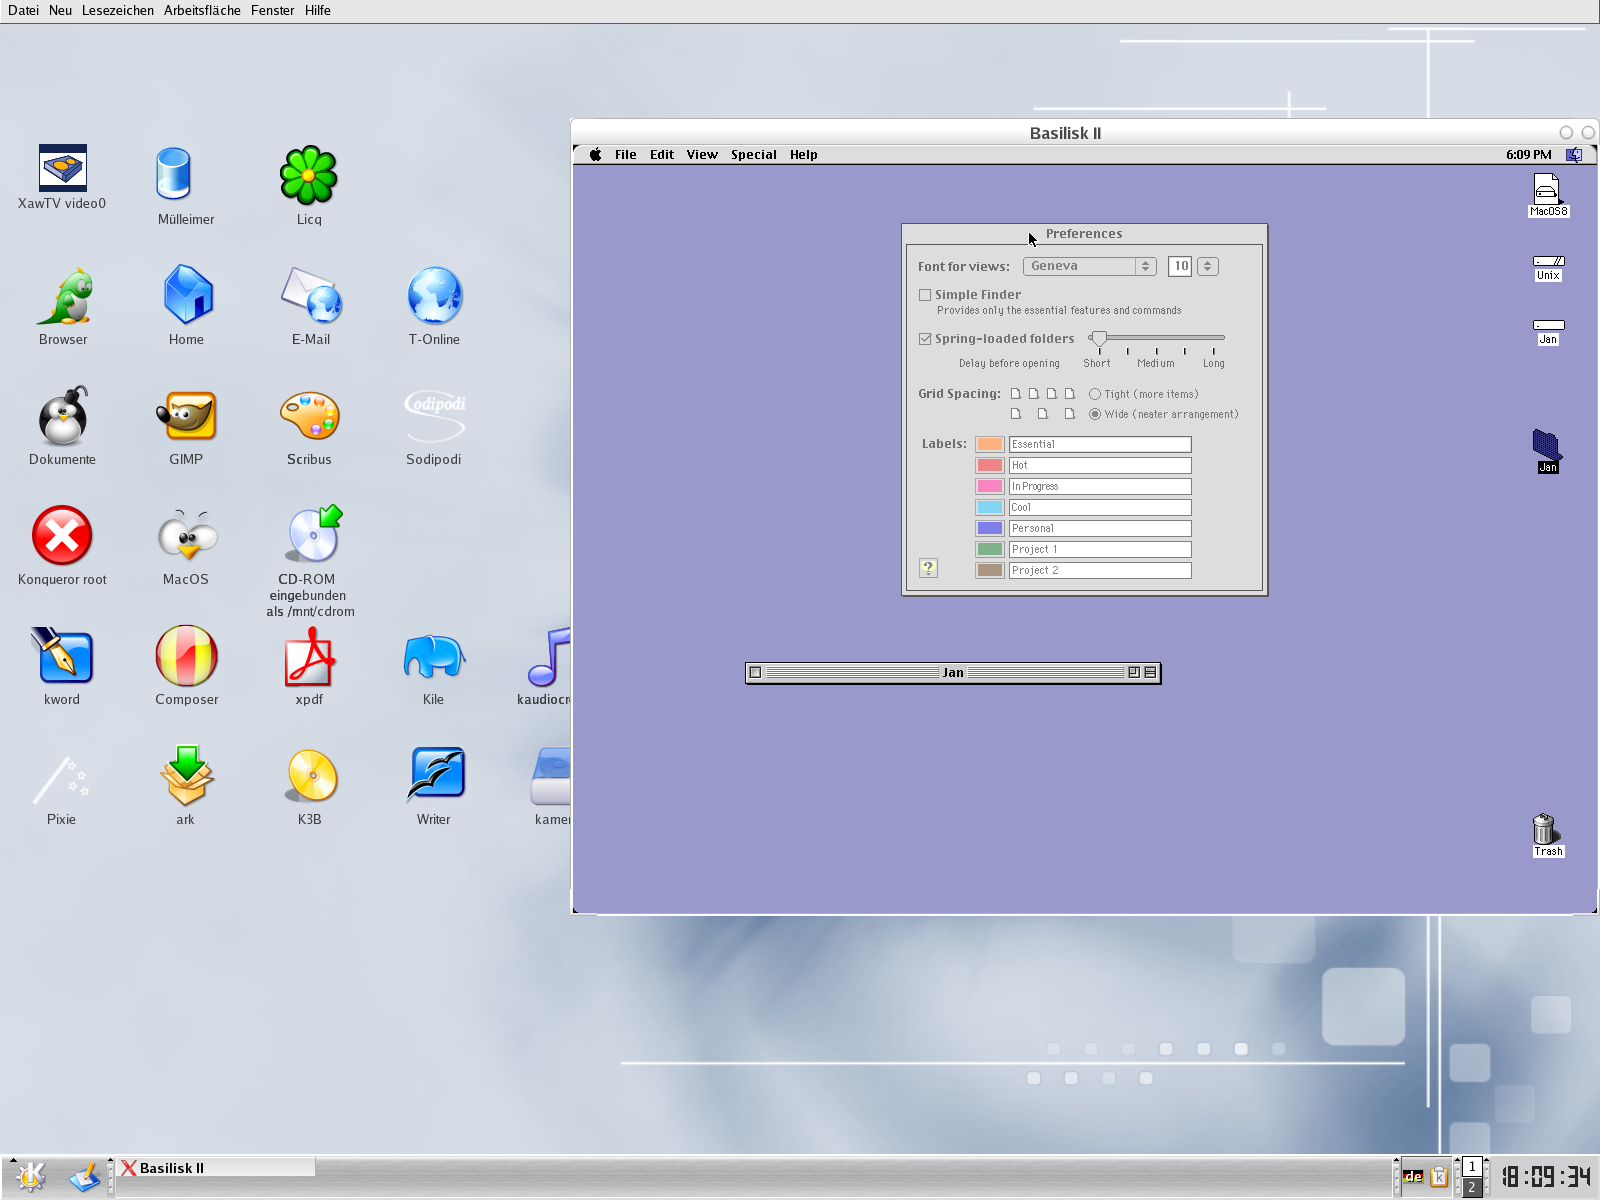Open the Apple menu in Basilisk
Screen dimensions: 1600x1200
[595, 154]
